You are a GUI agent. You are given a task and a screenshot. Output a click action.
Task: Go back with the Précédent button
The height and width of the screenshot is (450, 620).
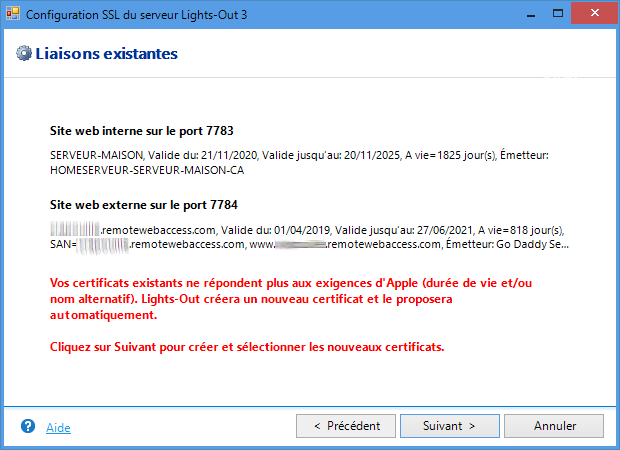point(346,426)
